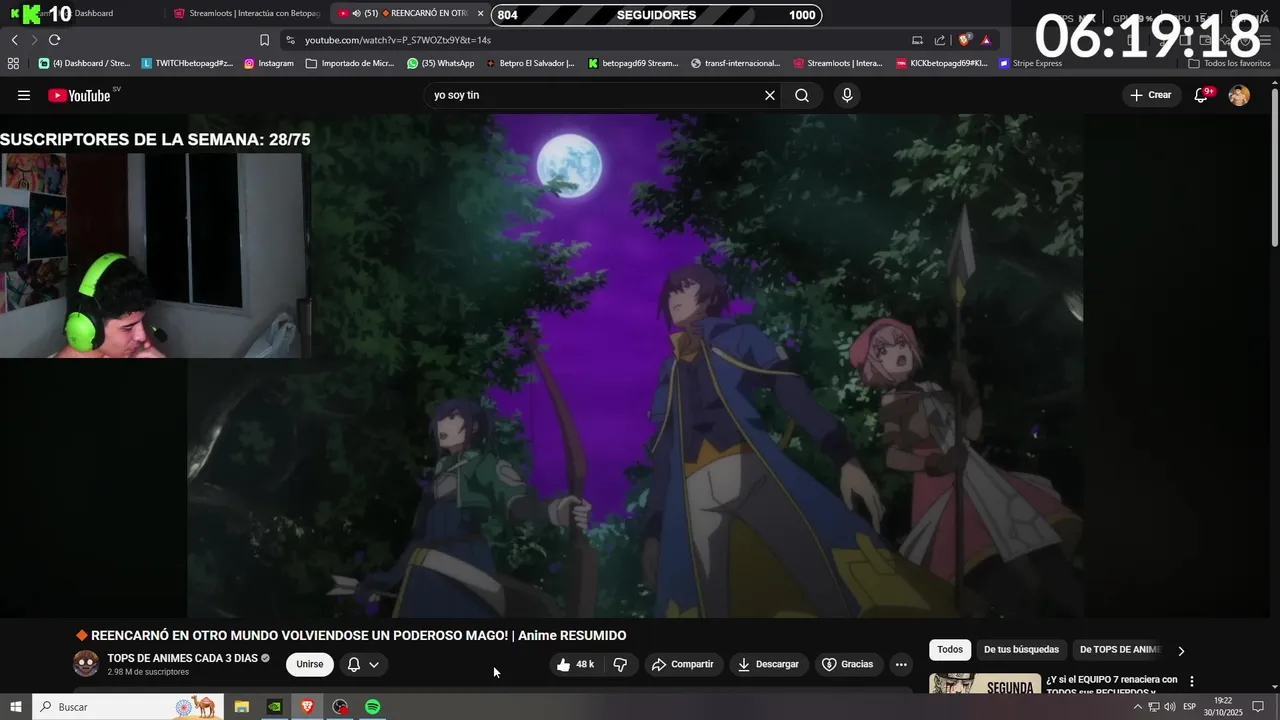Switch to the Streamloots browser tab

(246, 13)
